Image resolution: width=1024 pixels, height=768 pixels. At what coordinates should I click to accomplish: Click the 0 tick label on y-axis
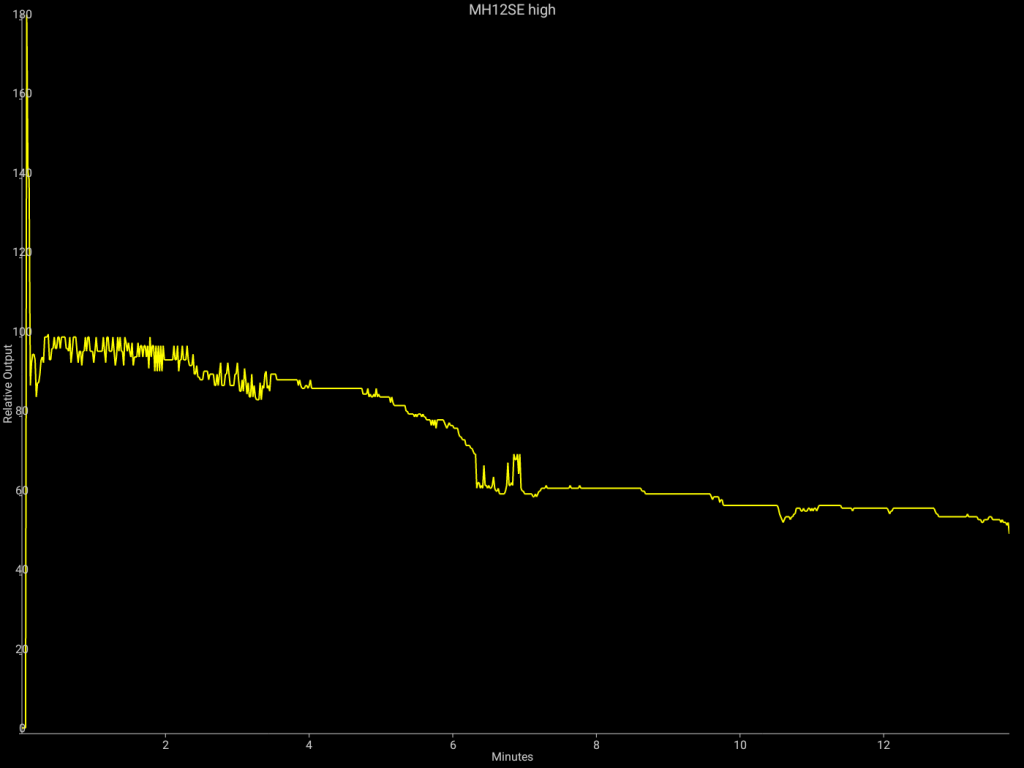23,729
